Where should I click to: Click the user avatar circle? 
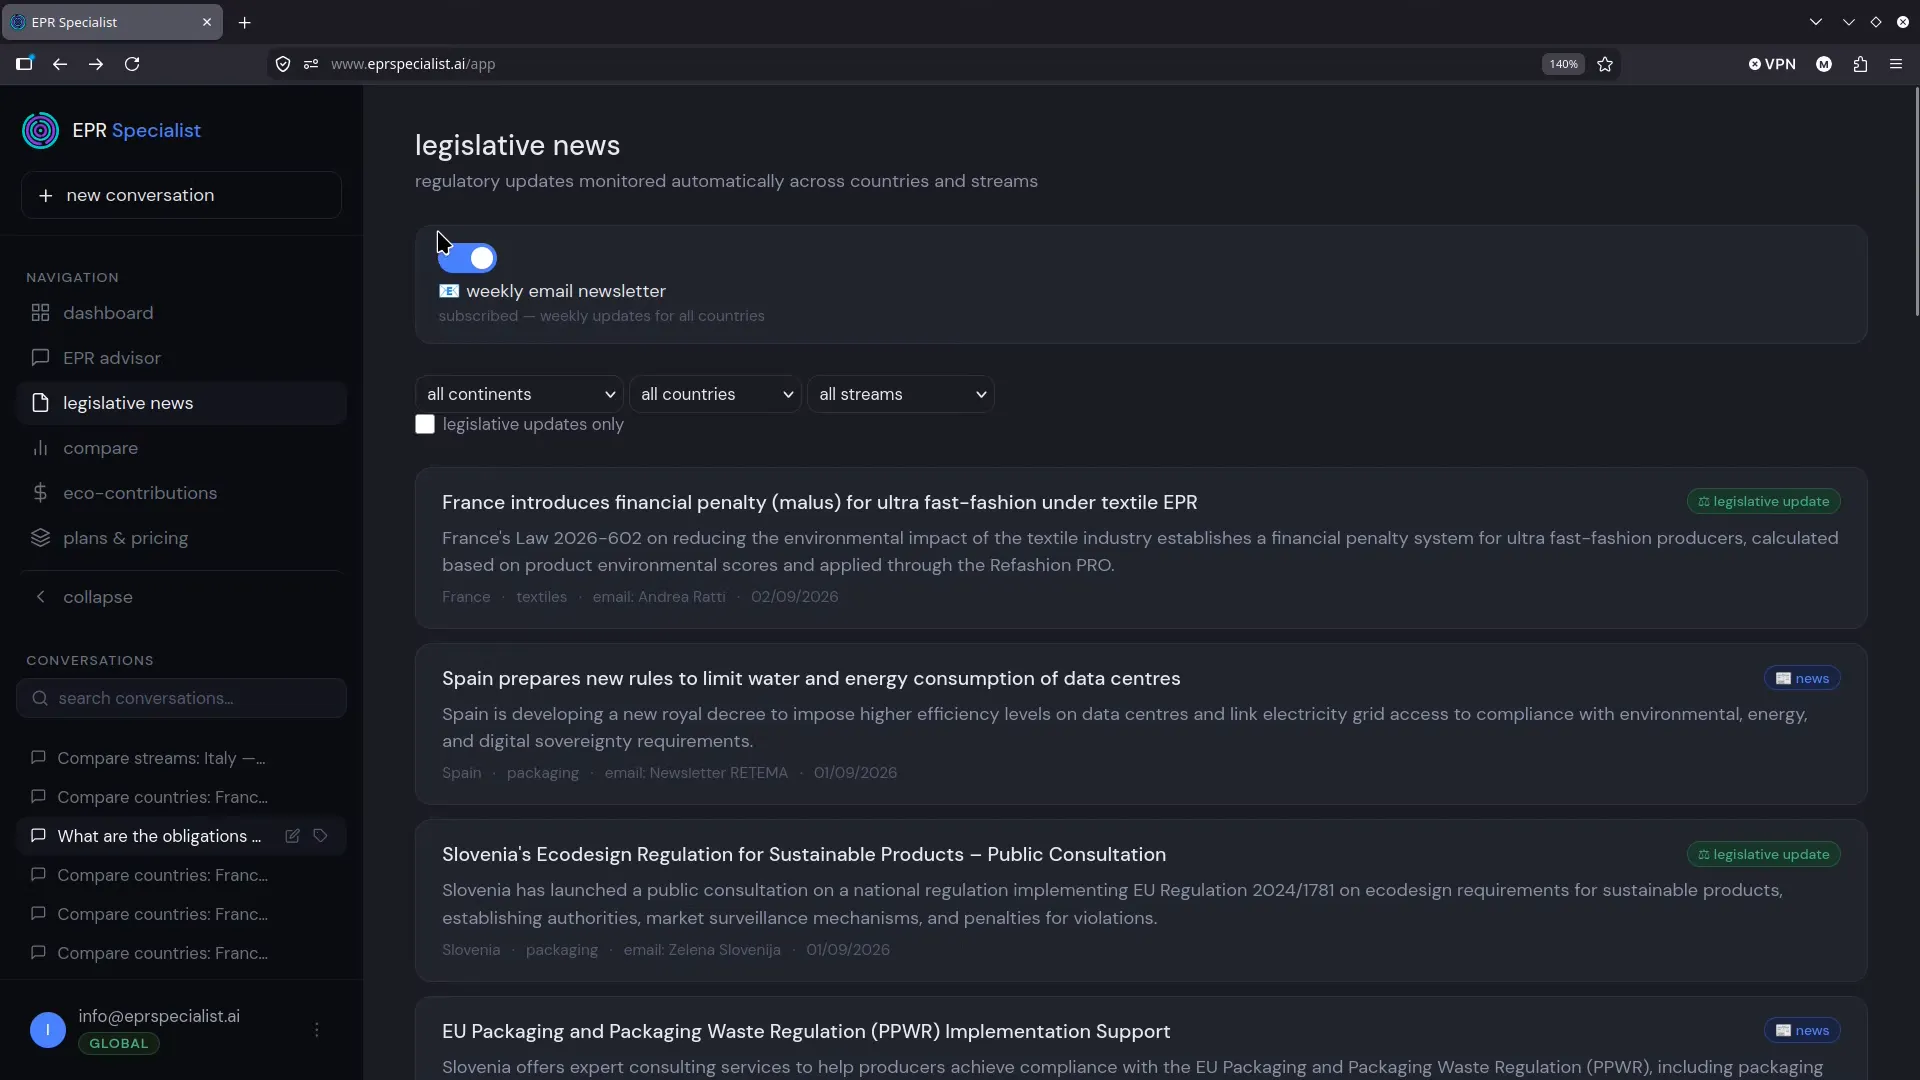(48, 1029)
